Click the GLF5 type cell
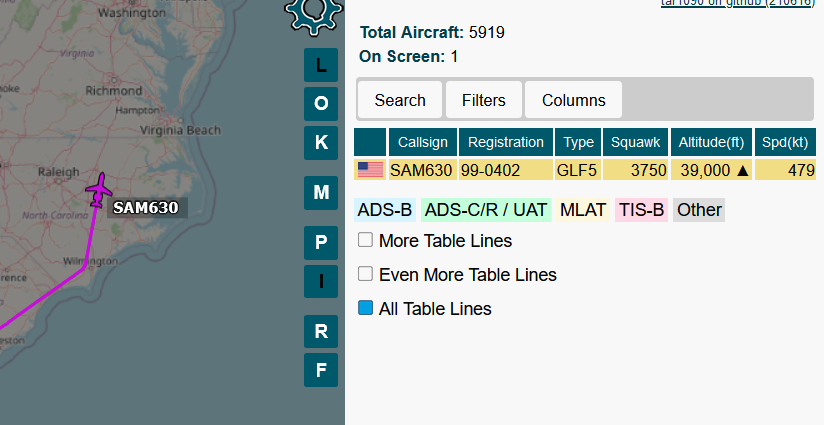 [578, 170]
